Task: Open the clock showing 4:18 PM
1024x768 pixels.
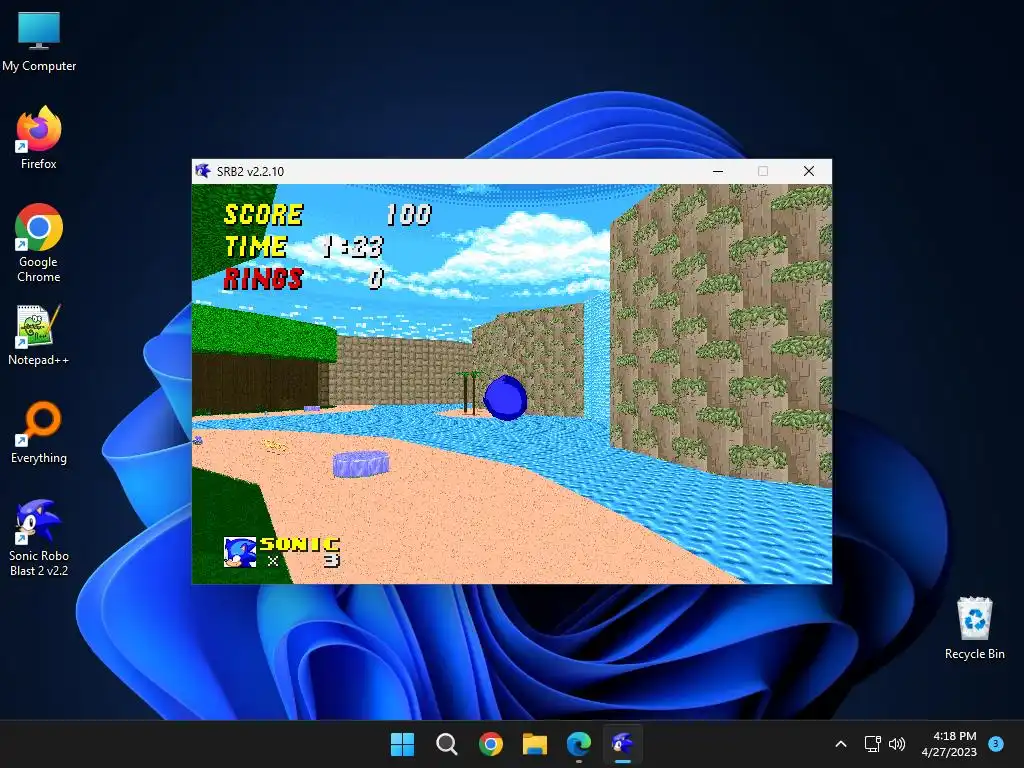Action: click(949, 744)
